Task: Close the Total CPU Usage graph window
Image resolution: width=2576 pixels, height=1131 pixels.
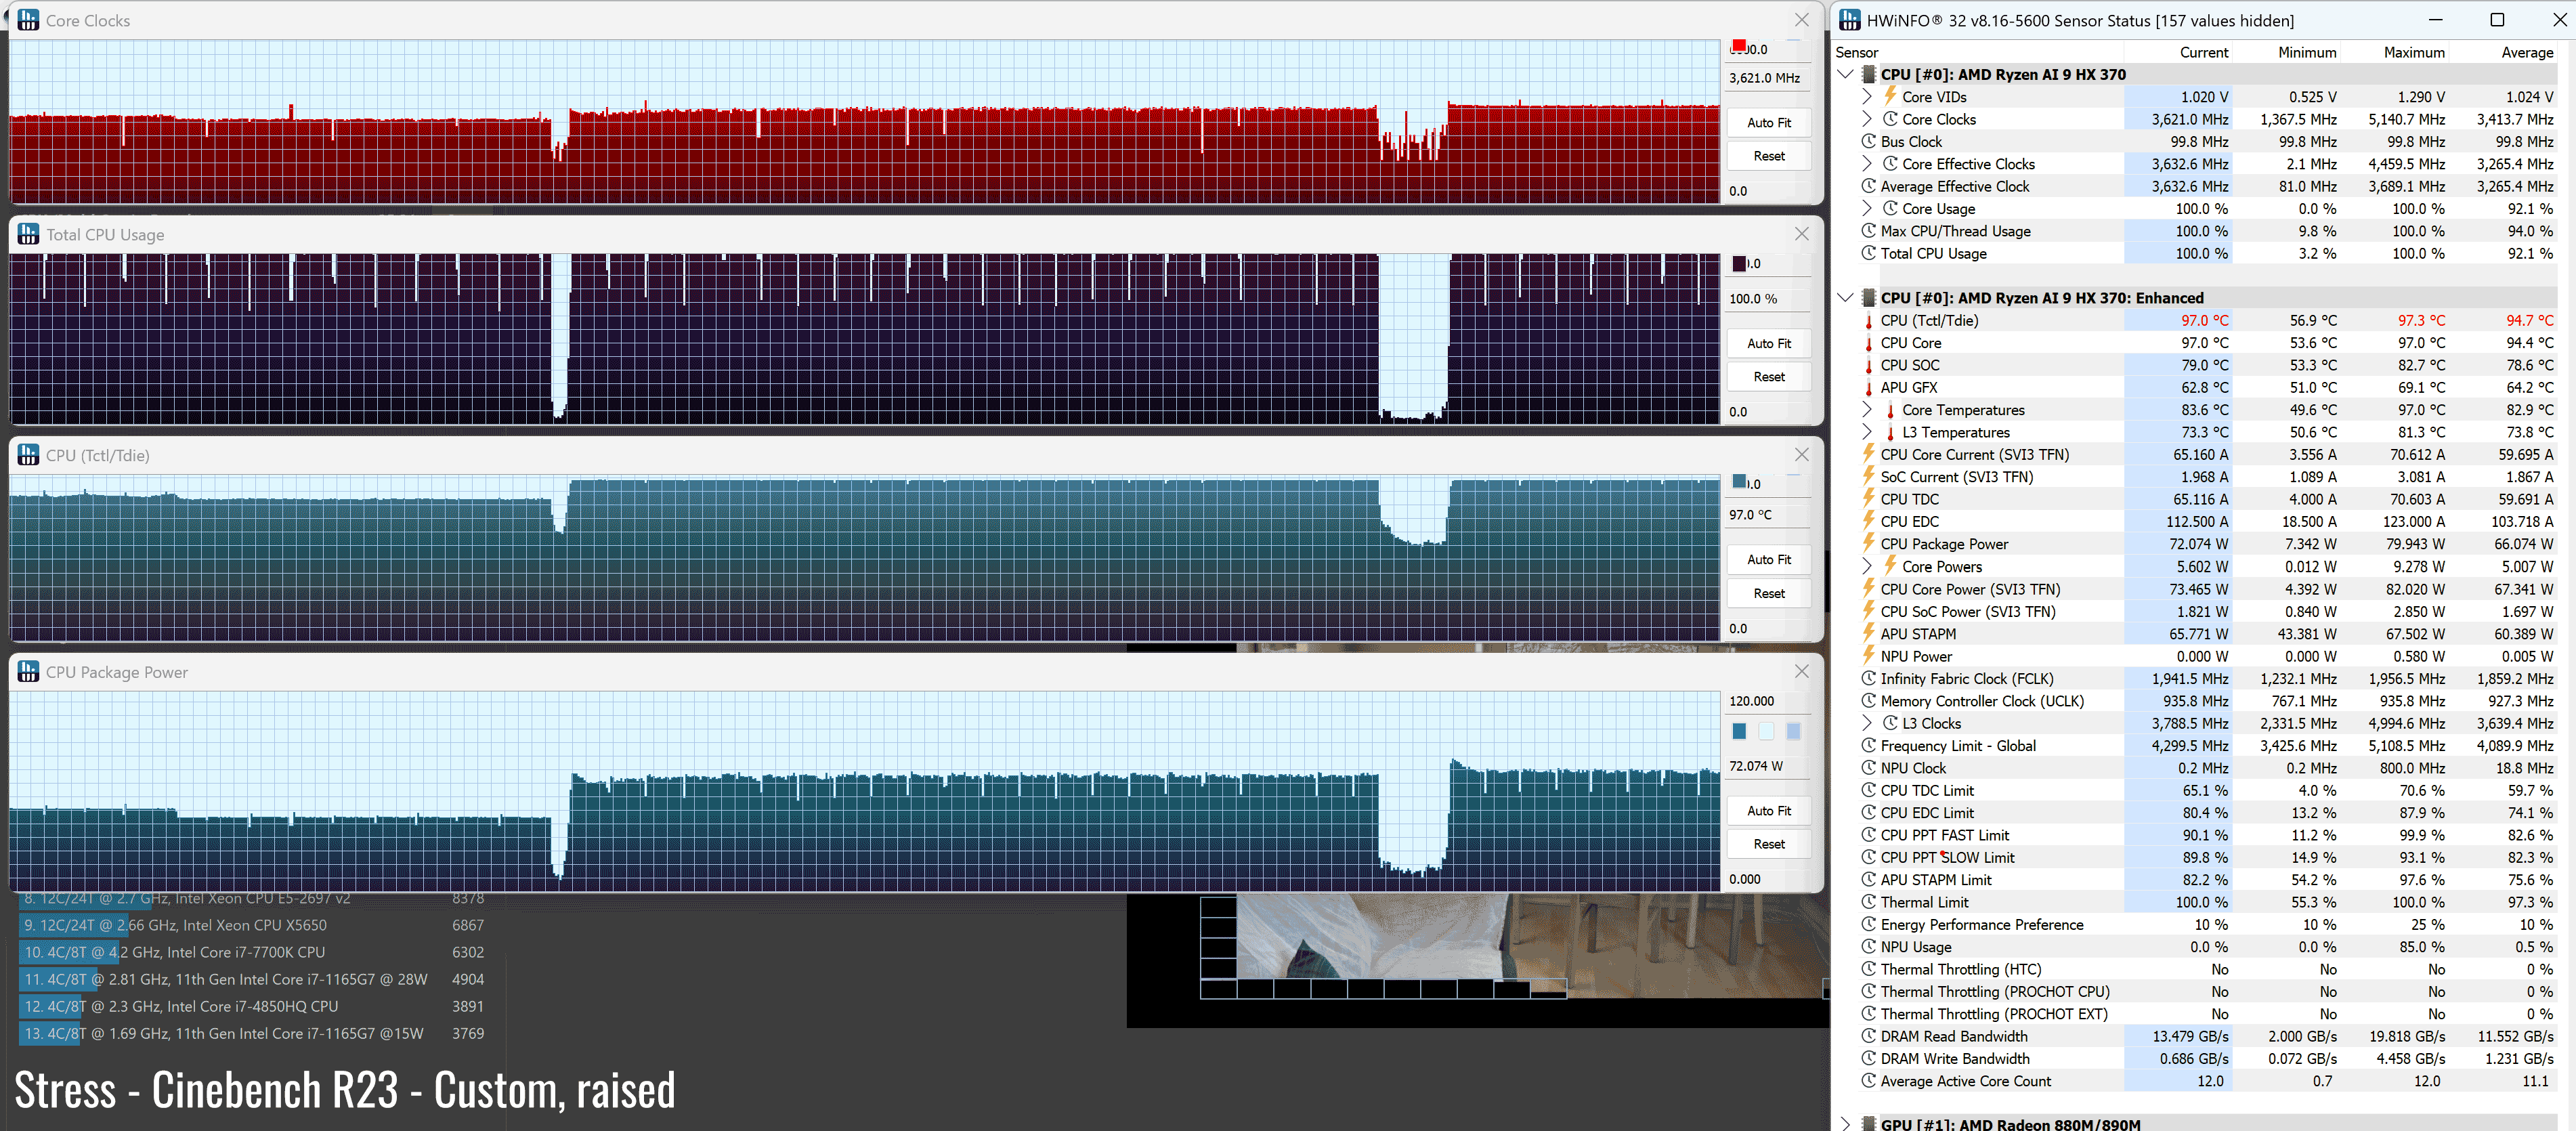Action: click(x=1801, y=234)
